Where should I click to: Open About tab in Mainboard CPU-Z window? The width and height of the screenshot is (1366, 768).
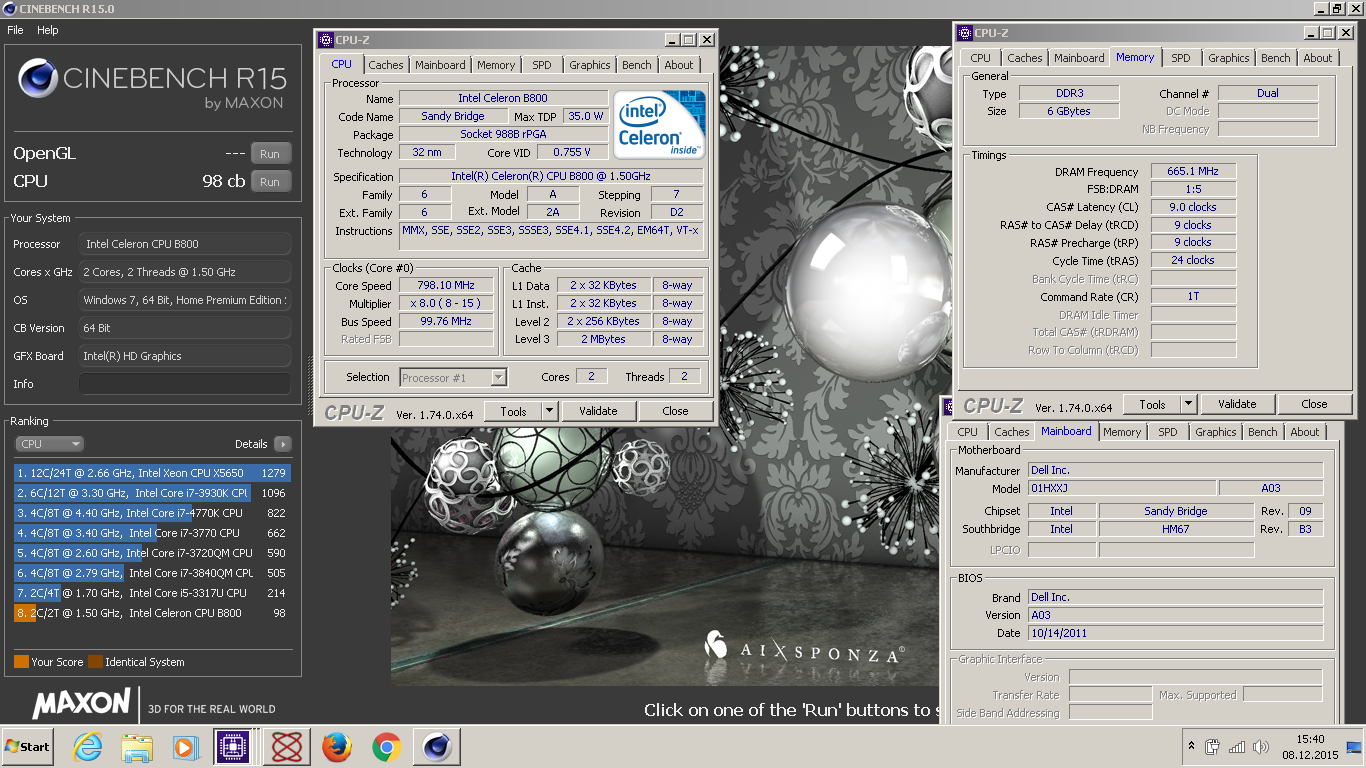1305,432
